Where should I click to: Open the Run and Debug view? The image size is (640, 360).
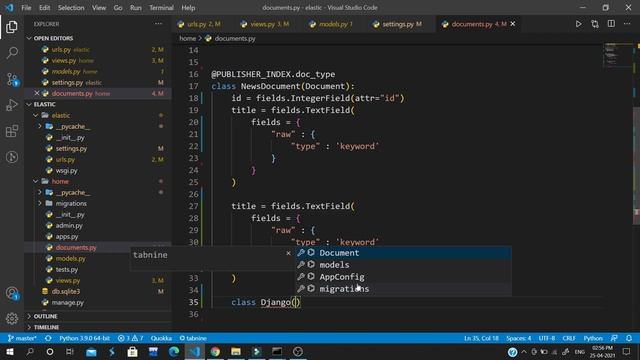(x=12, y=105)
